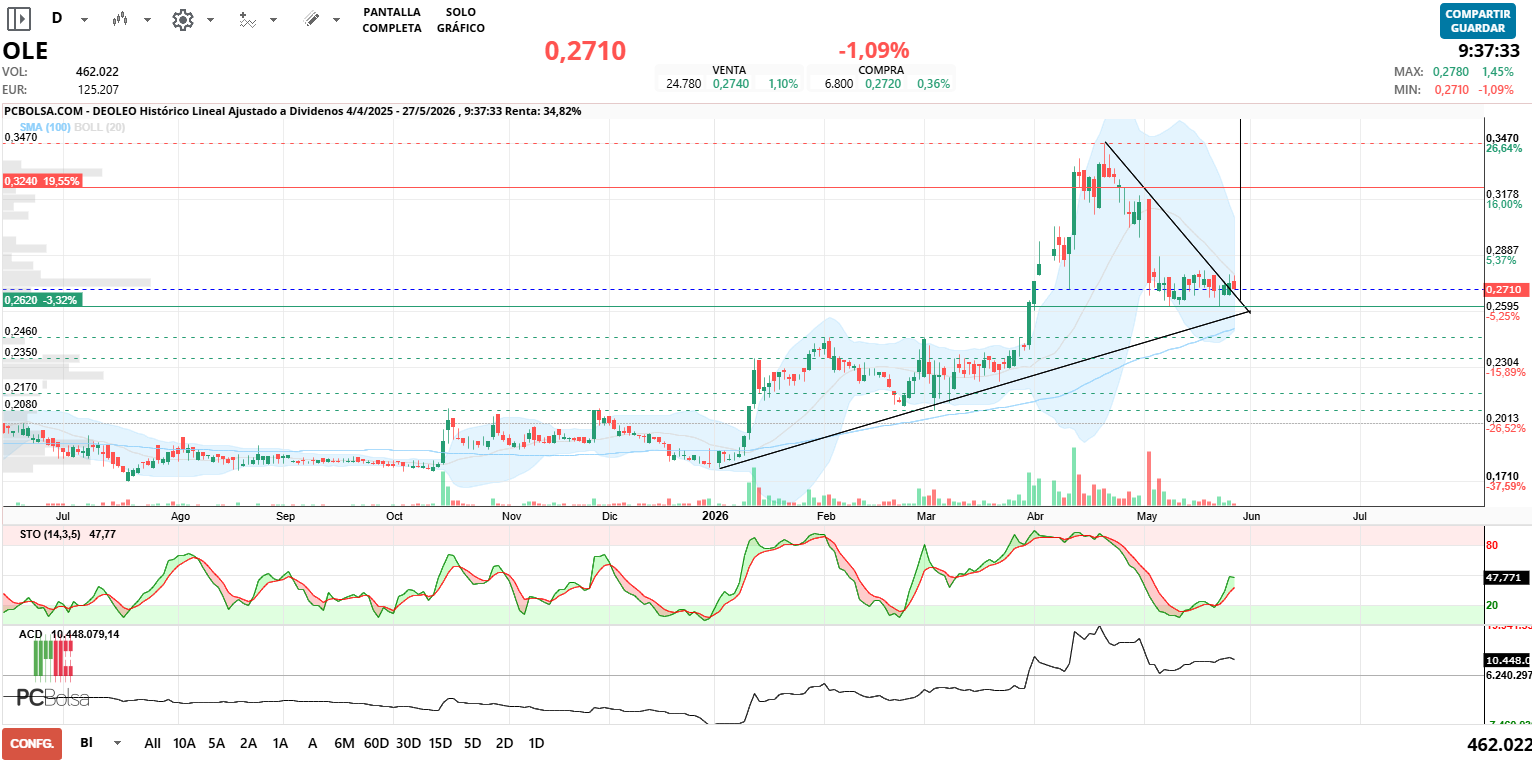Click the red 0,3240 19,55% price tag
1536x766 pixels.
[42, 182]
